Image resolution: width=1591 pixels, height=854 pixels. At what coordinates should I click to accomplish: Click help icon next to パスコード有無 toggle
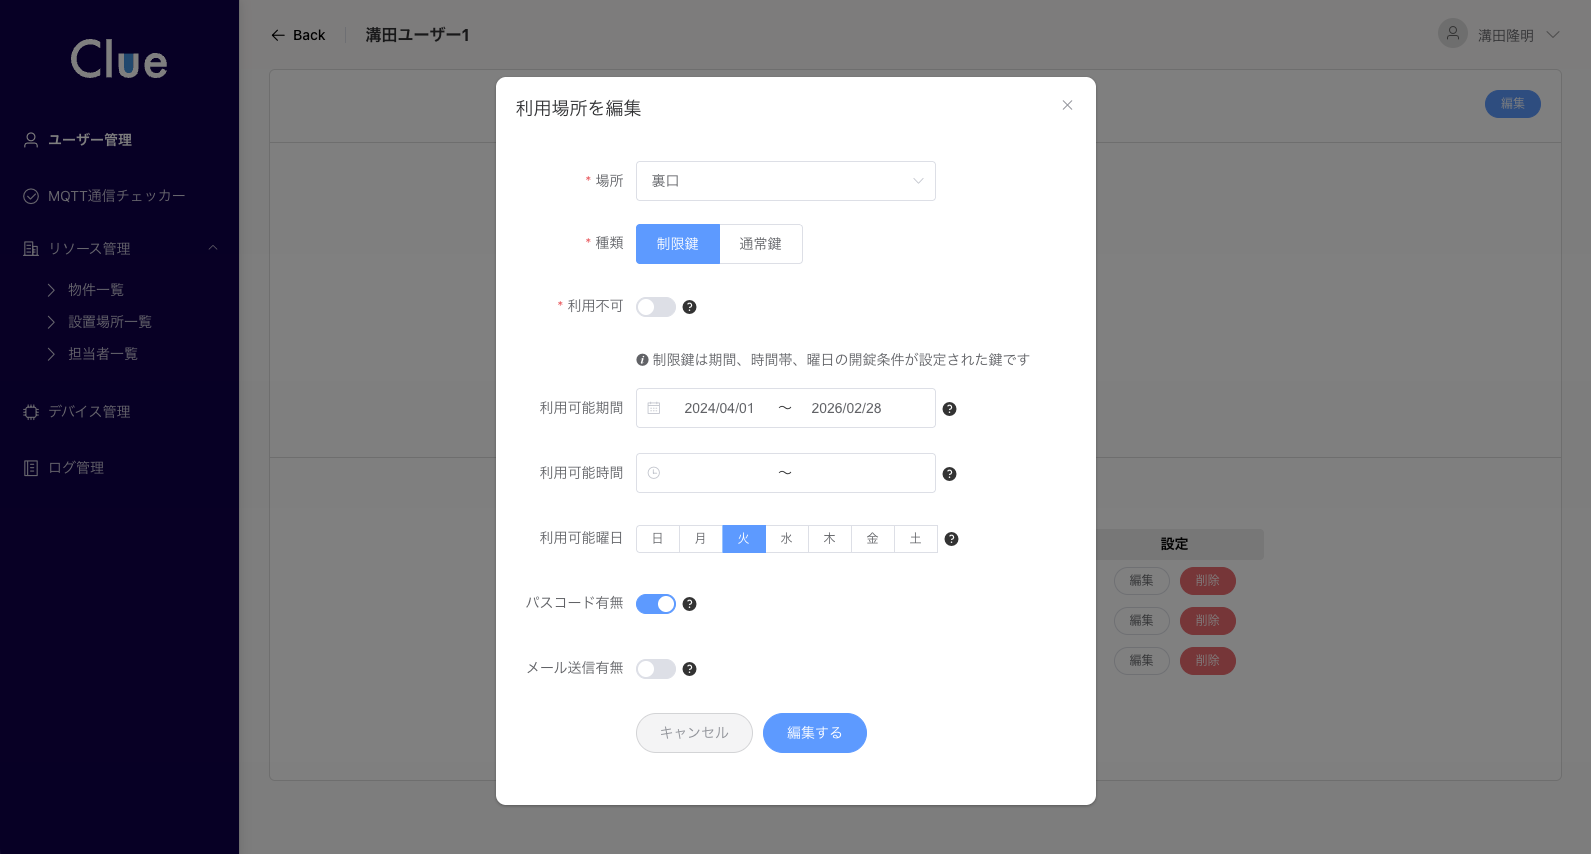point(689,604)
